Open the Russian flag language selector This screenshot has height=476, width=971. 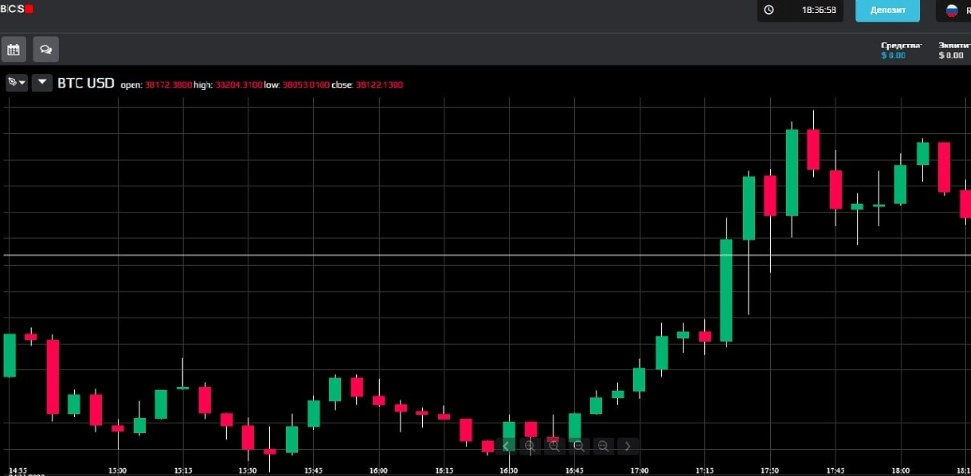[x=952, y=11]
